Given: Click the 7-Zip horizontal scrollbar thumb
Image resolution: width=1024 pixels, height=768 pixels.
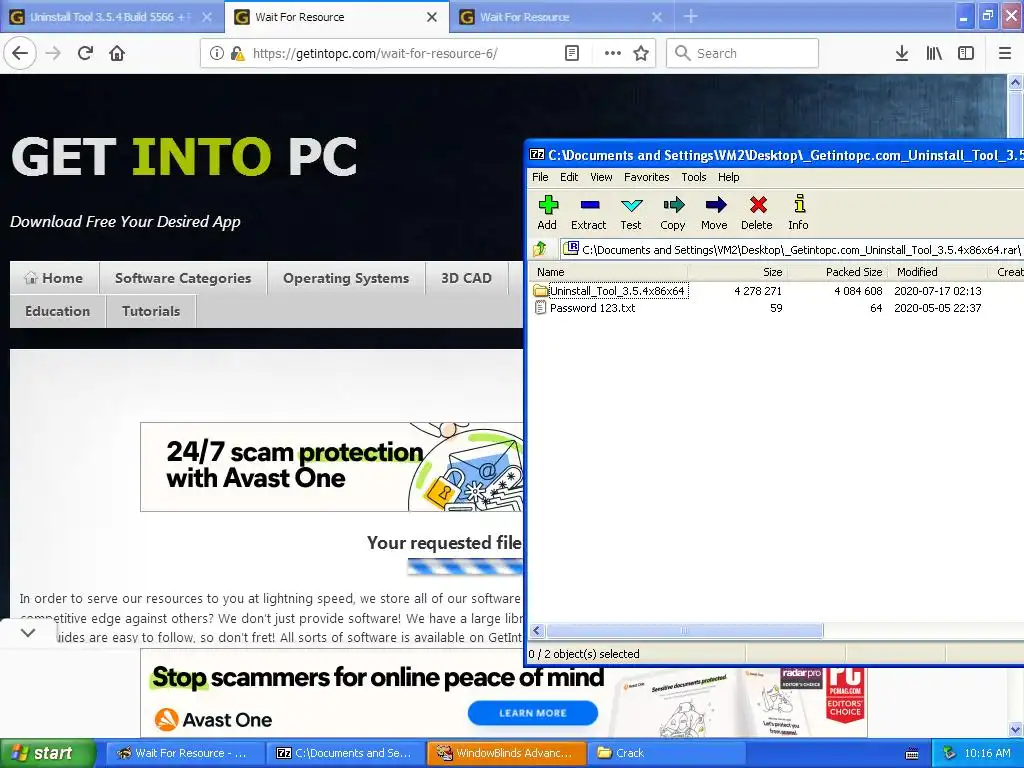Looking at the screenshot, I should pos(684,630).
